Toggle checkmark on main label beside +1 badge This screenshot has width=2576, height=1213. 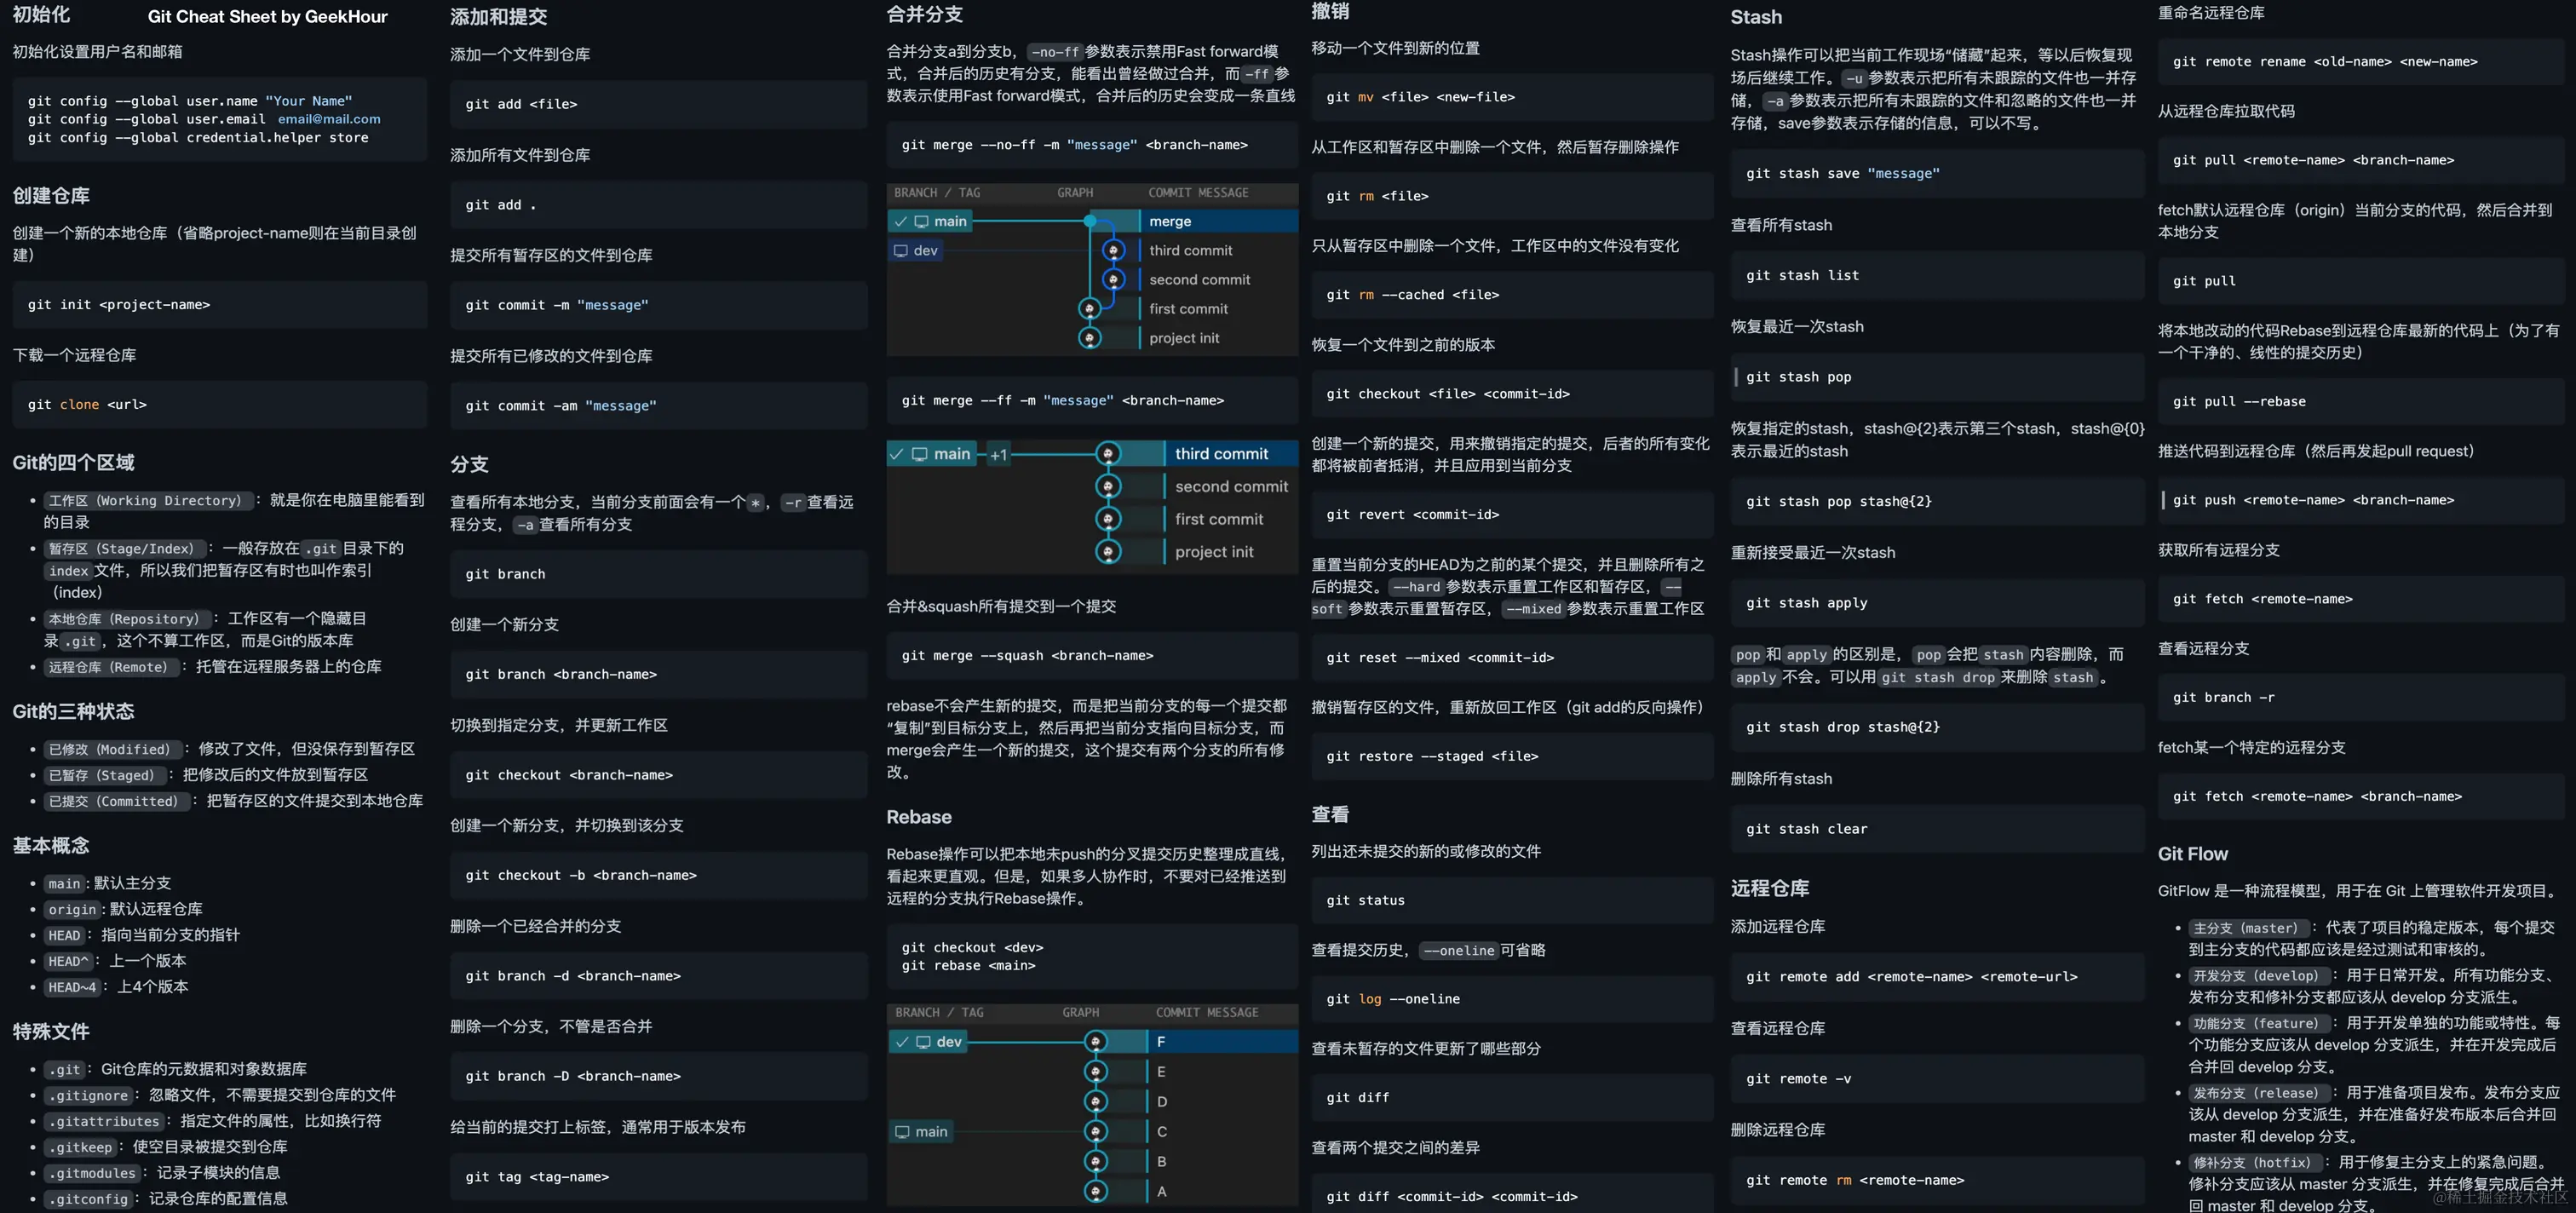click(897, 454)
